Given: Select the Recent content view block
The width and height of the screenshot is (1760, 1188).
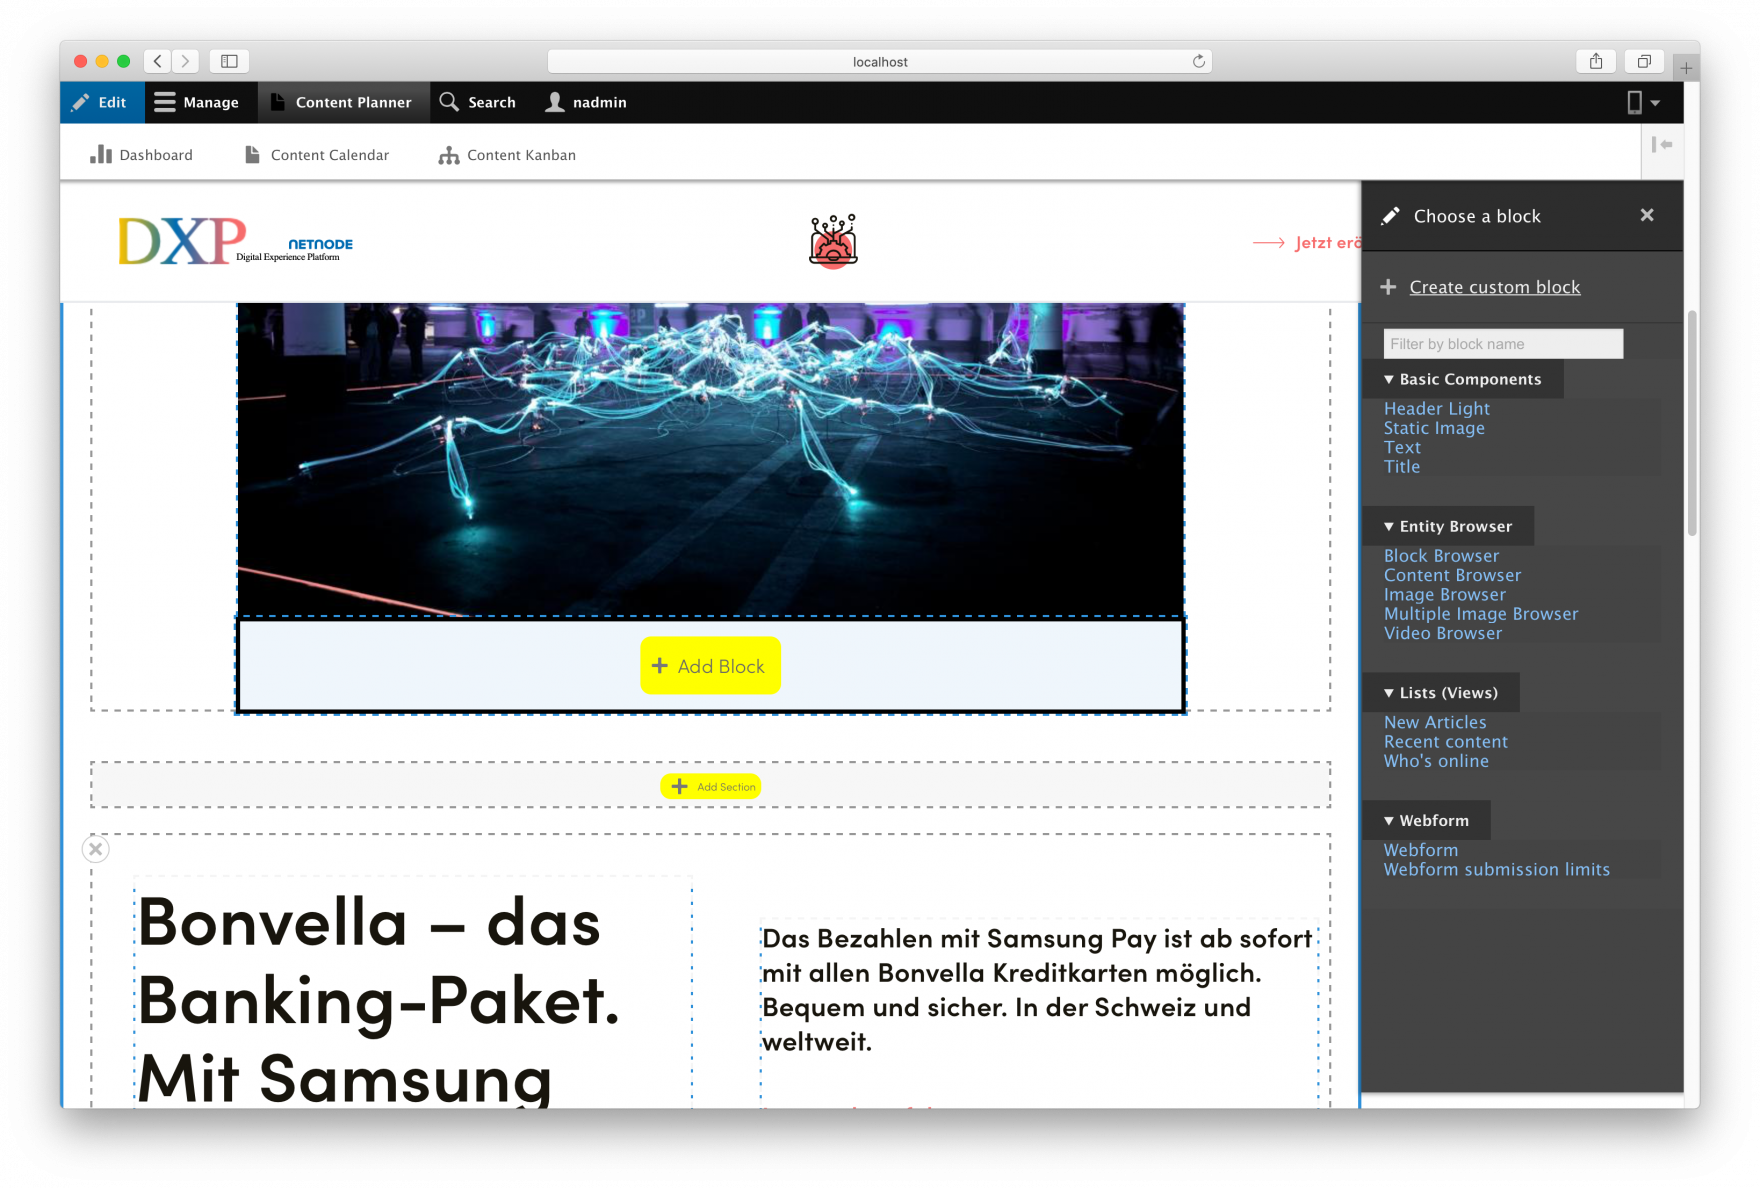Looking at the screenshot, I should pyautogui.click(x=1445, y=742).
